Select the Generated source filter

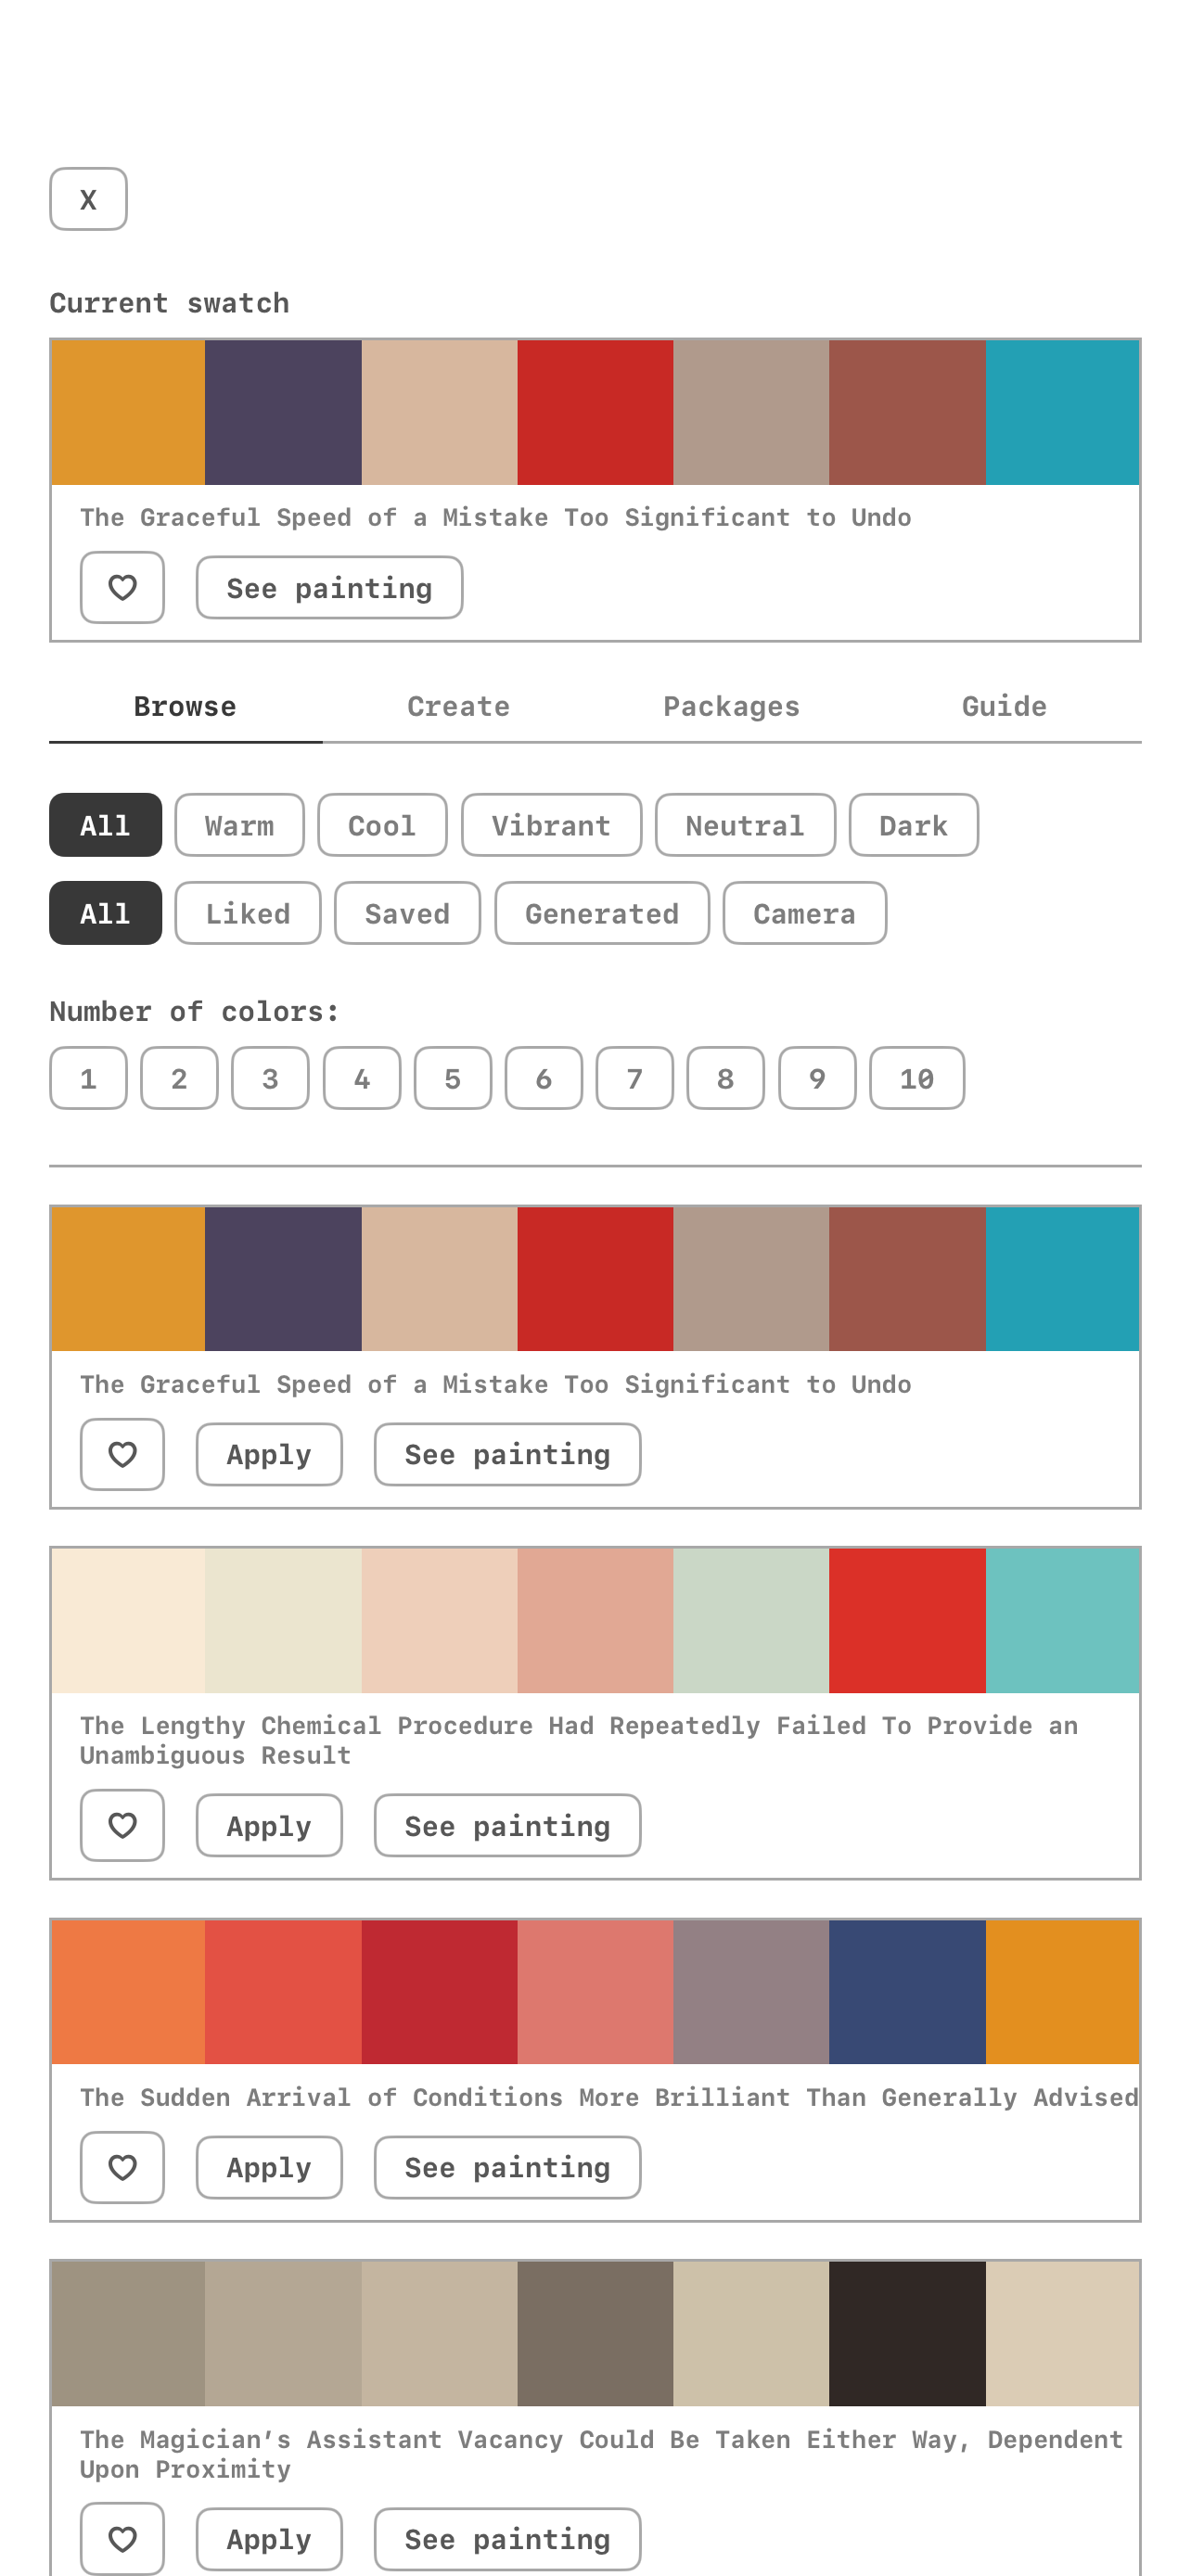point(601,912)
